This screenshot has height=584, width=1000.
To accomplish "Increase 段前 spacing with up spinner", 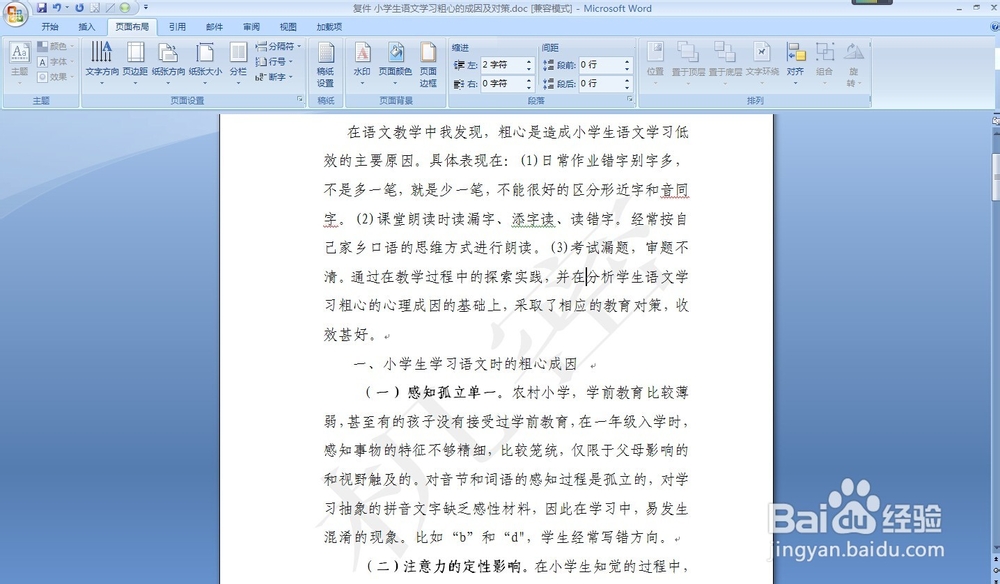I will coord(628,61).
